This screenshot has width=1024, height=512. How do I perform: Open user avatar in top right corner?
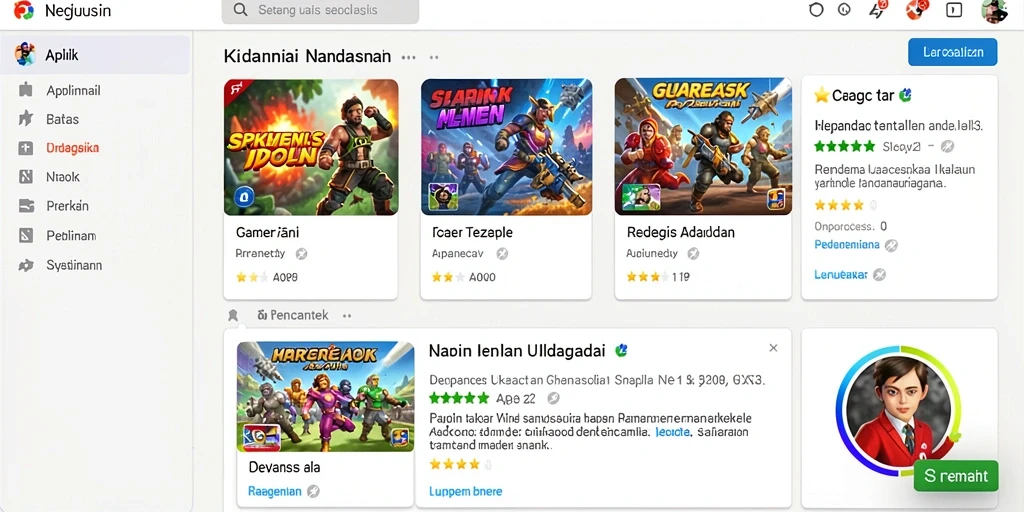(x=994, y=11)
